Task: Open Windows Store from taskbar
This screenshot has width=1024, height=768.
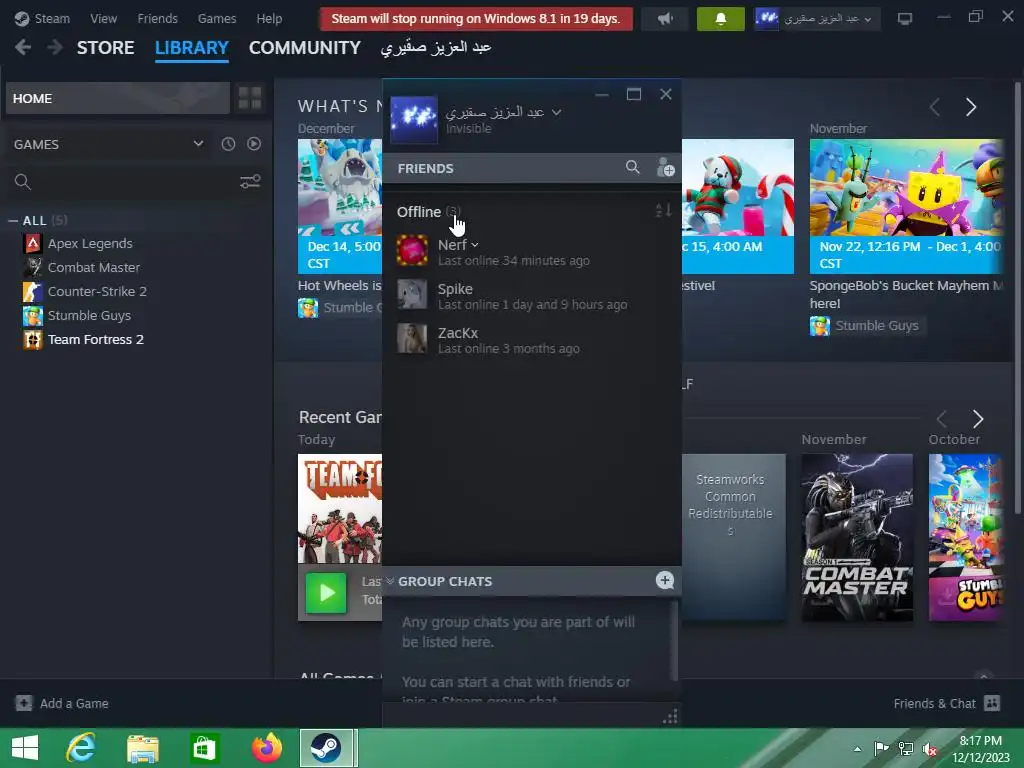Action: (x=204, y=748)
